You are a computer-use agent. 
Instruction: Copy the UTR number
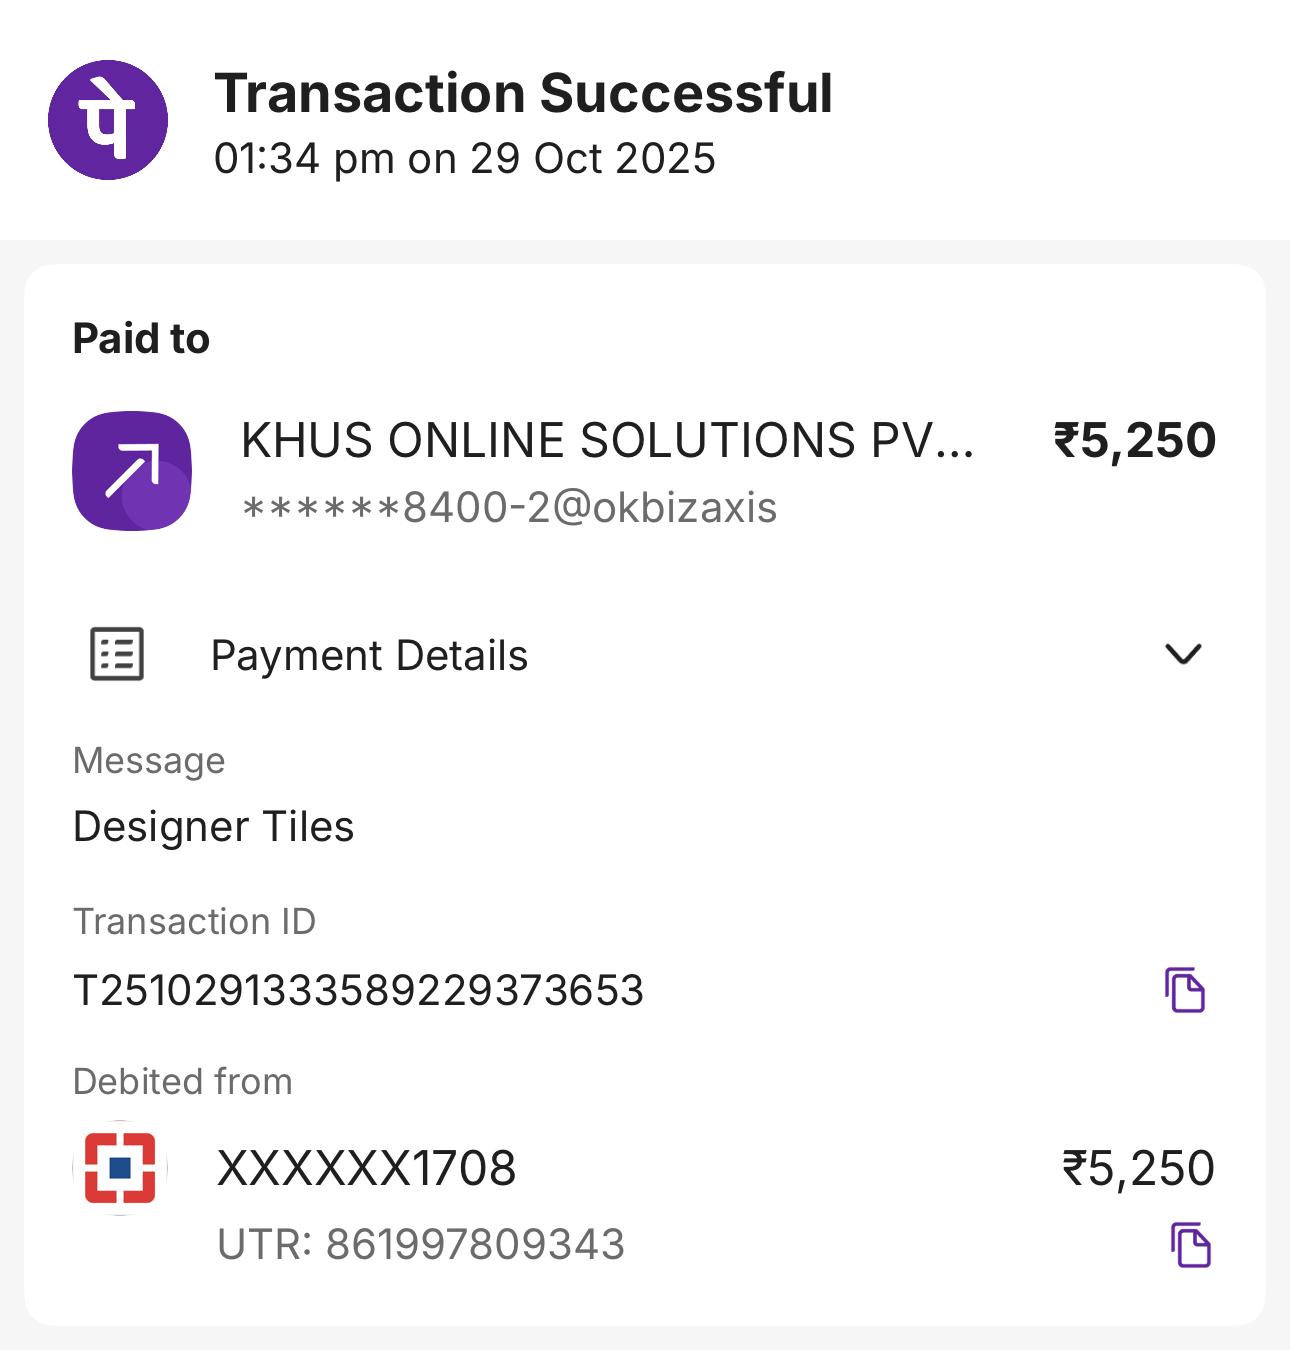click(x=1190, y=1245)
